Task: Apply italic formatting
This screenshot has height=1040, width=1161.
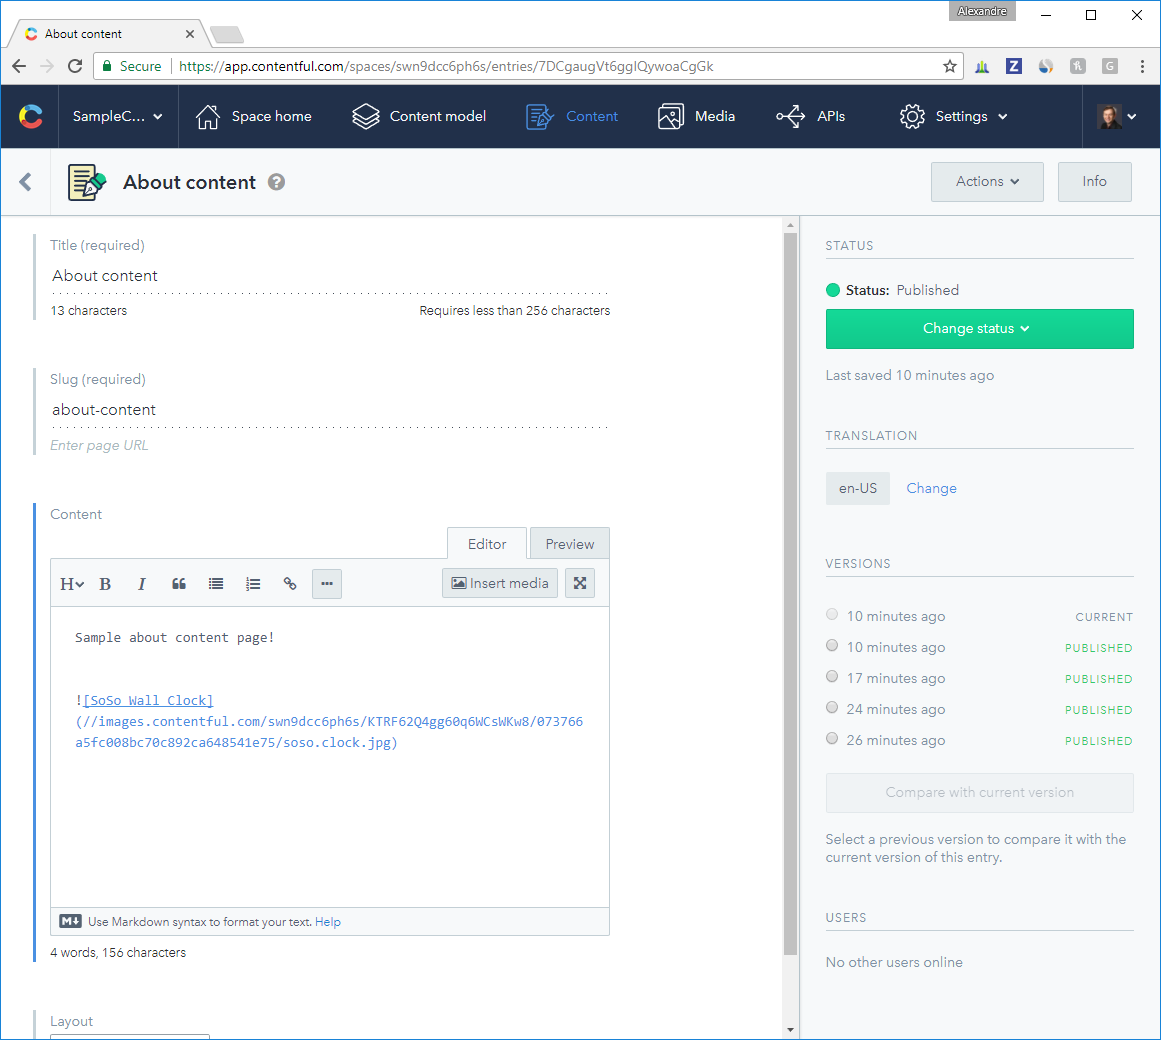Action: click(142, 583)
